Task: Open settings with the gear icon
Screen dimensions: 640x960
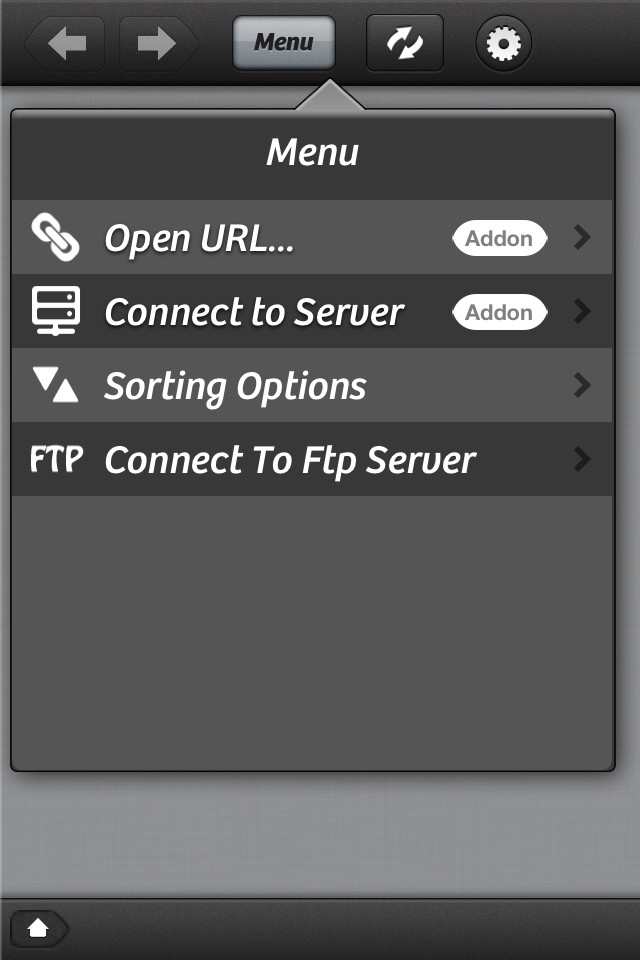Action: point(503,44)
